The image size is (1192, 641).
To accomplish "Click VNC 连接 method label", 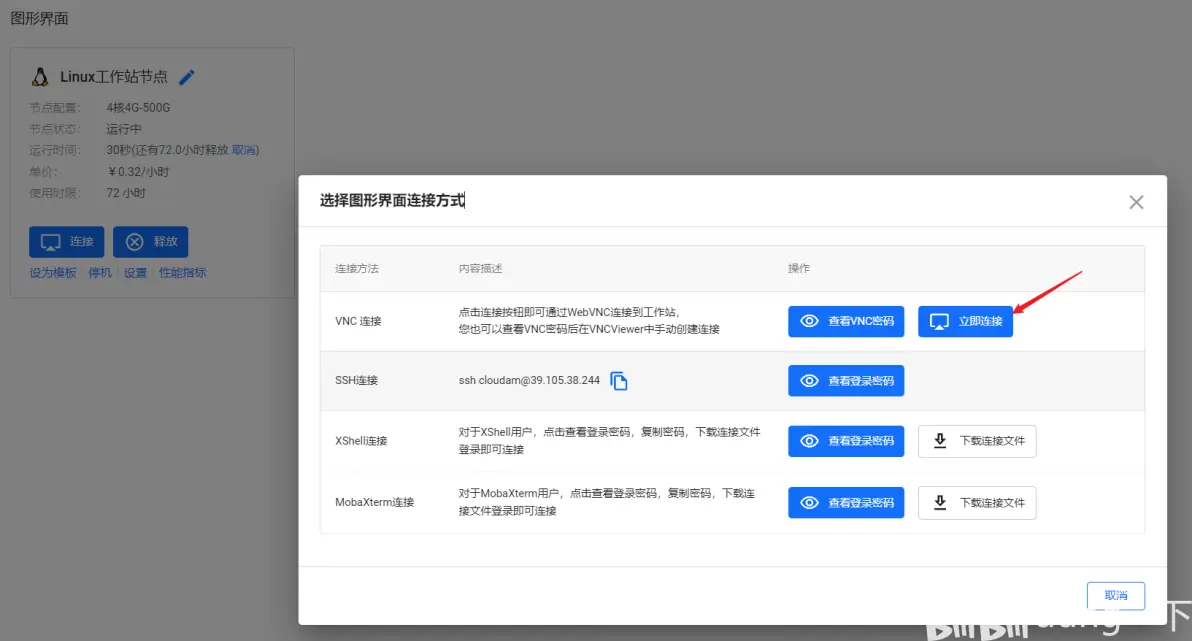I will pyautogui.click(x=358, y=321).
